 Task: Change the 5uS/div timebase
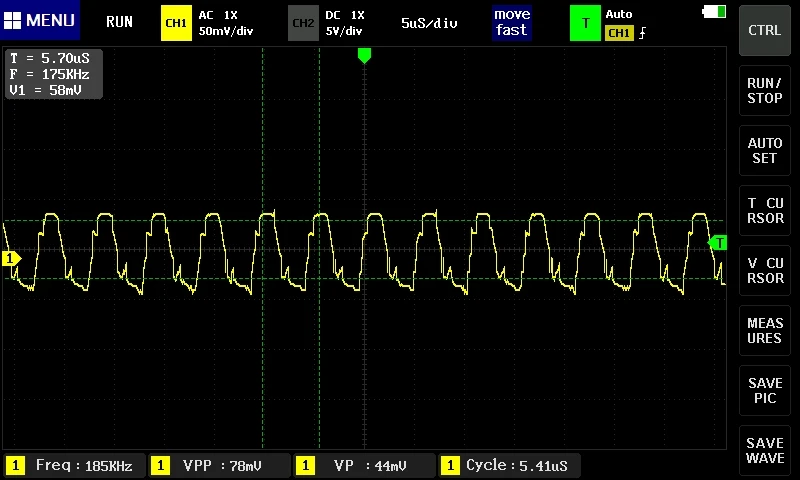pyautogui.click(x=429, y=23)
